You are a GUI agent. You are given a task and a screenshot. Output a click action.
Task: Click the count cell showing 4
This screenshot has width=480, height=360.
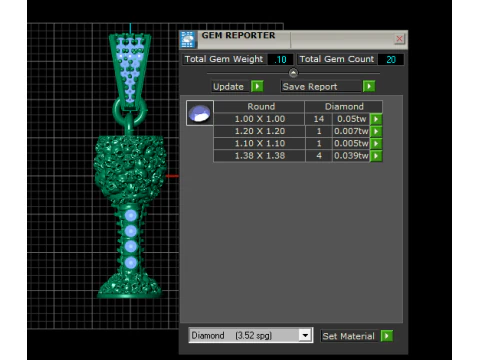(319, 156)
